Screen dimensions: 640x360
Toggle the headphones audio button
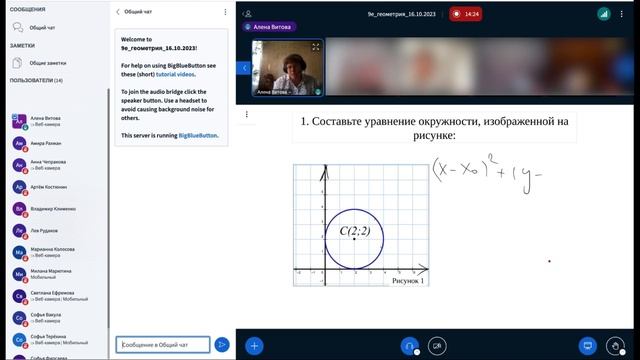tap(409, 346)
